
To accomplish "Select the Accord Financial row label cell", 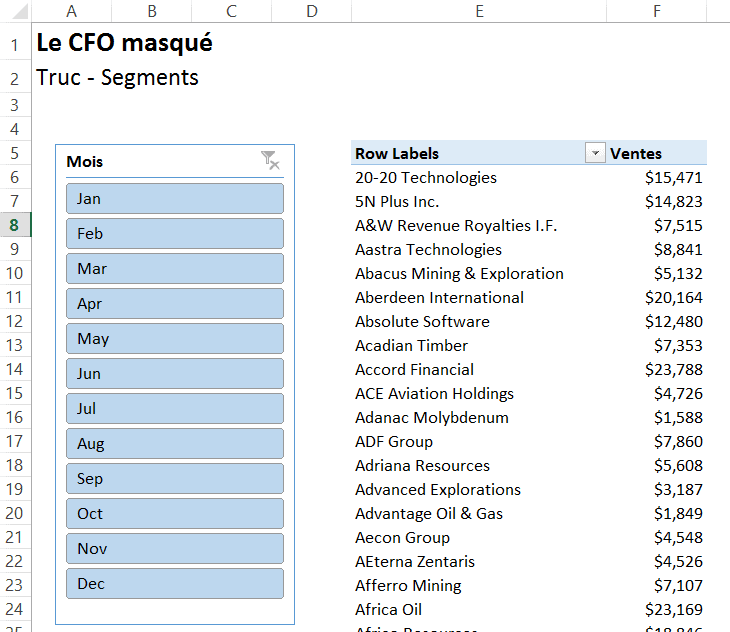I will [415, 369].
